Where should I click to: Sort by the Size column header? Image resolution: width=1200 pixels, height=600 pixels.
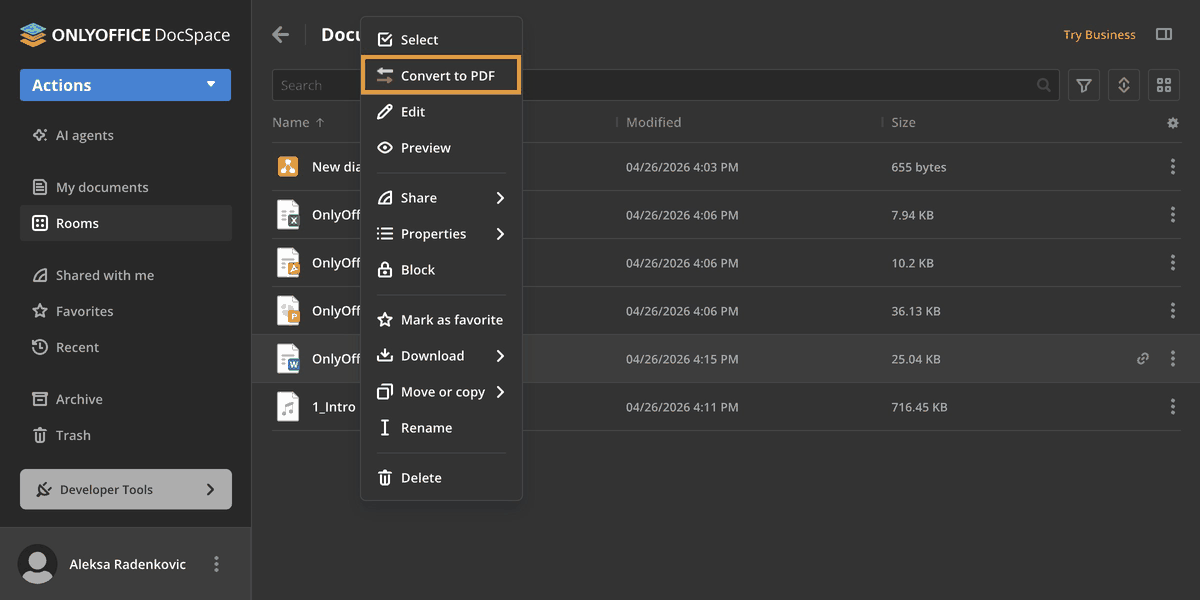[903, 122]
